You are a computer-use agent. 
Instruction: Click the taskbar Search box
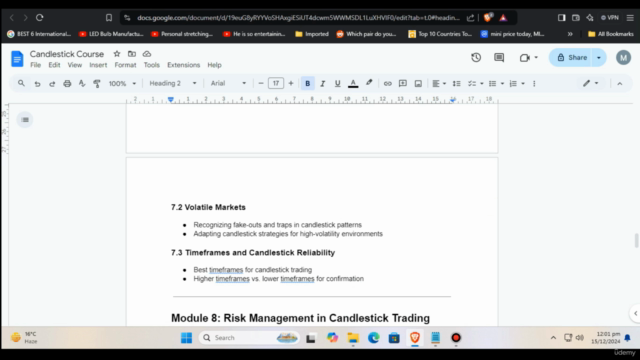pos(249,338)
